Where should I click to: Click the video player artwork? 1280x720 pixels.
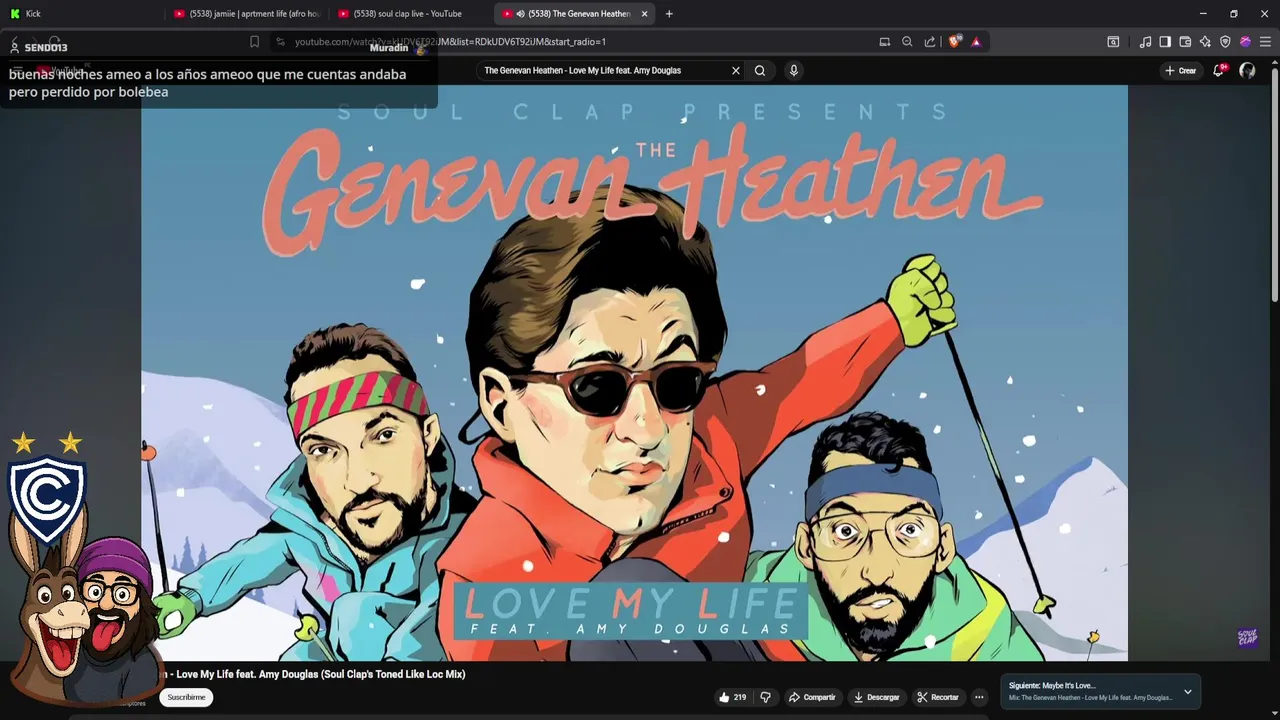(x=634, y=373)
